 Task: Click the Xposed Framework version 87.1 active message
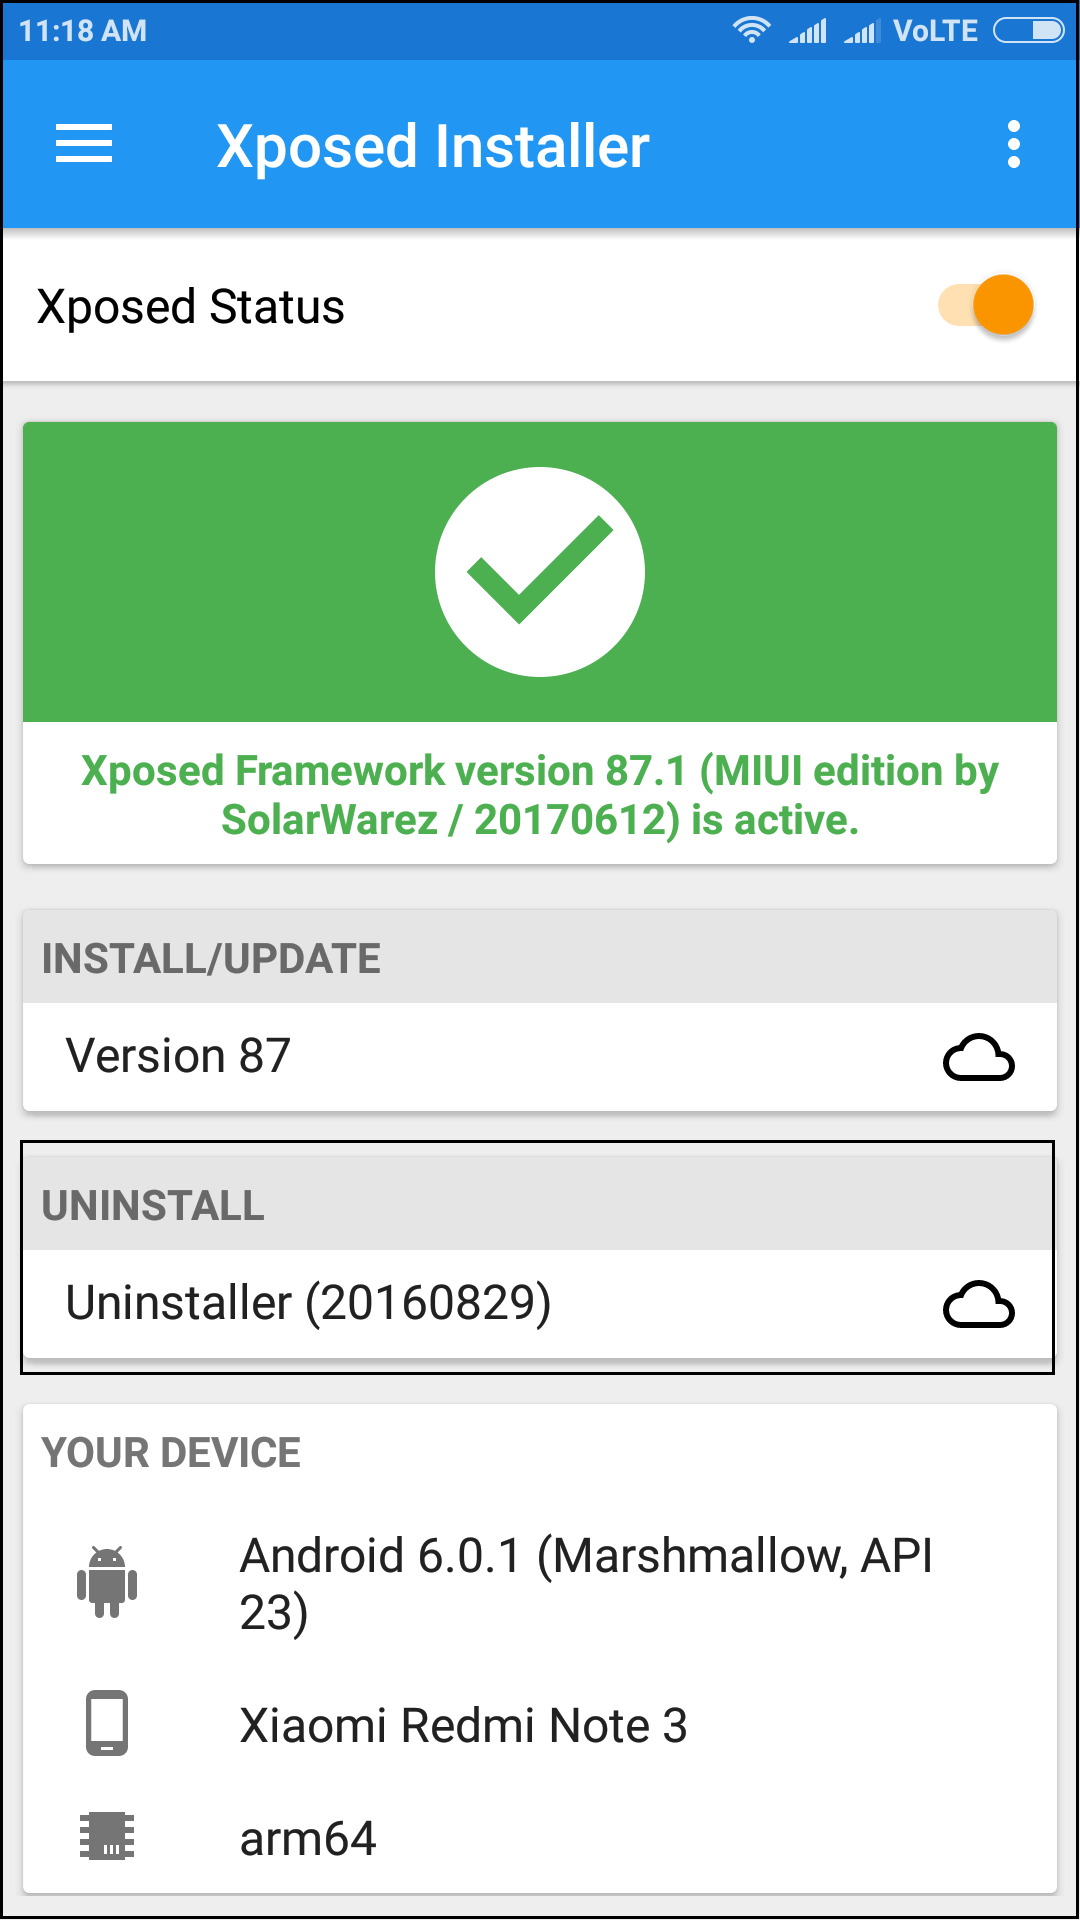point(540,795)
